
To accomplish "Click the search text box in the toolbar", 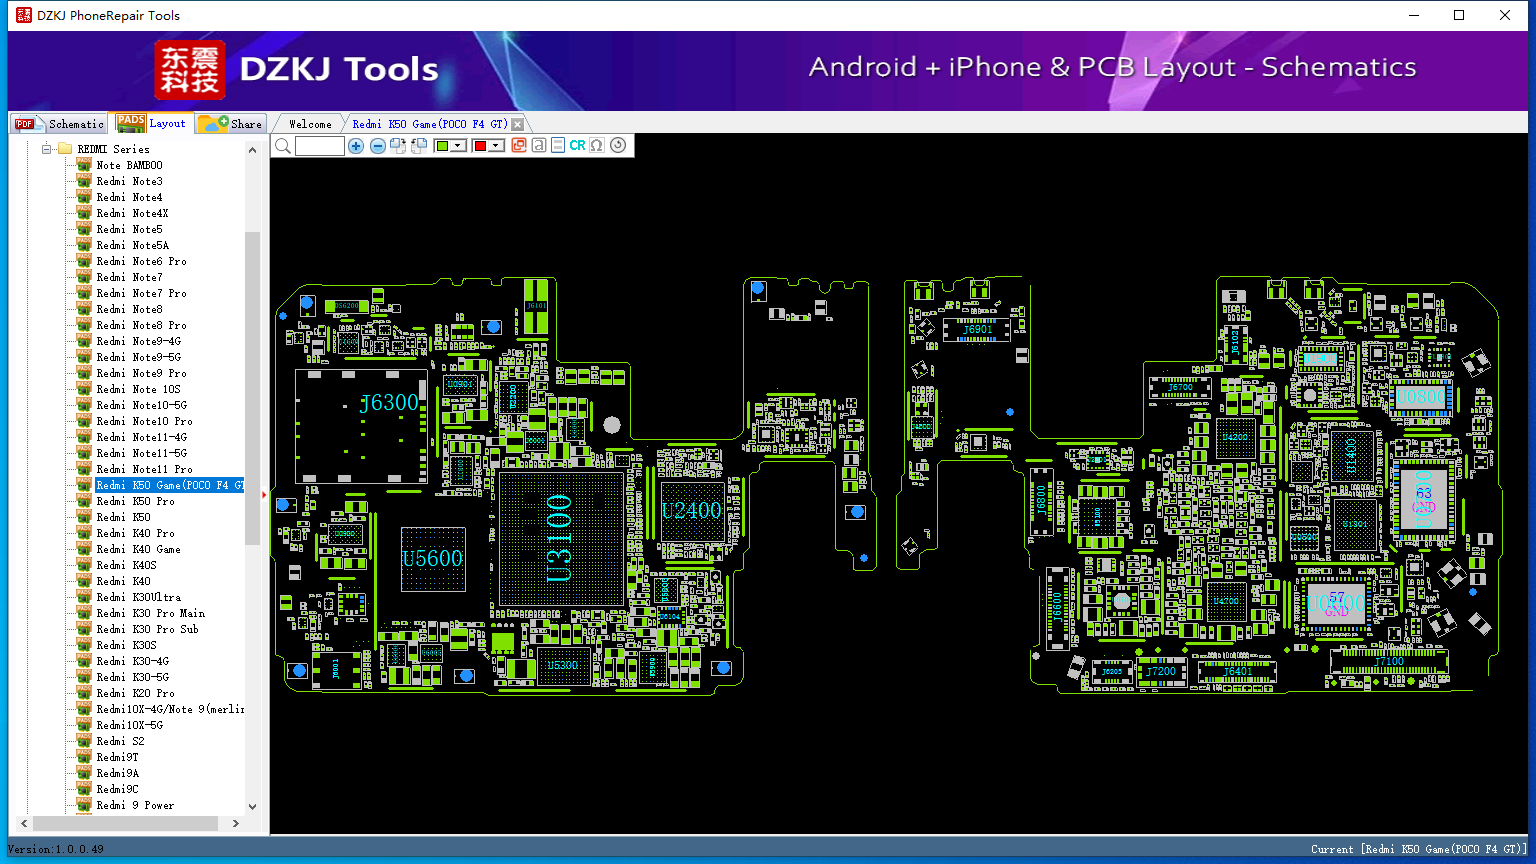I will tap(320, 146).
